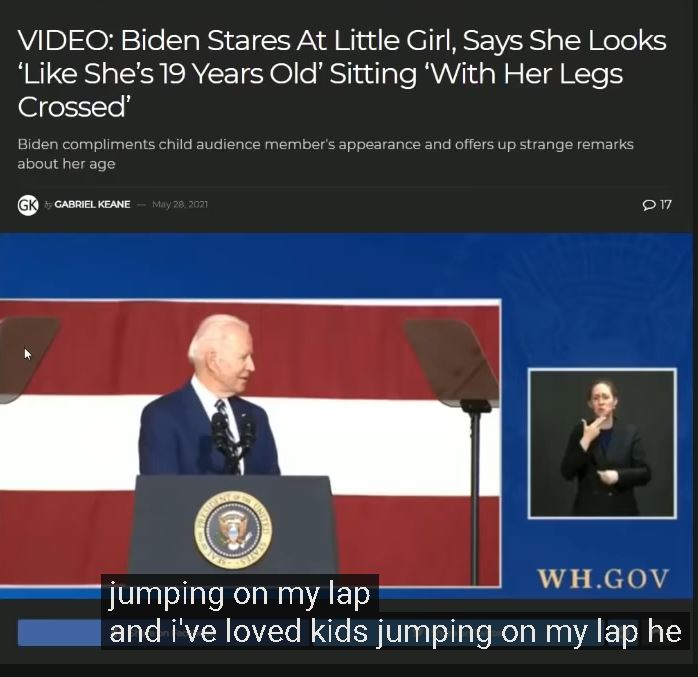Click the WH.GOV watermark in the video
This screenshot has height=677, width=698.
click(x=603, y=579)
